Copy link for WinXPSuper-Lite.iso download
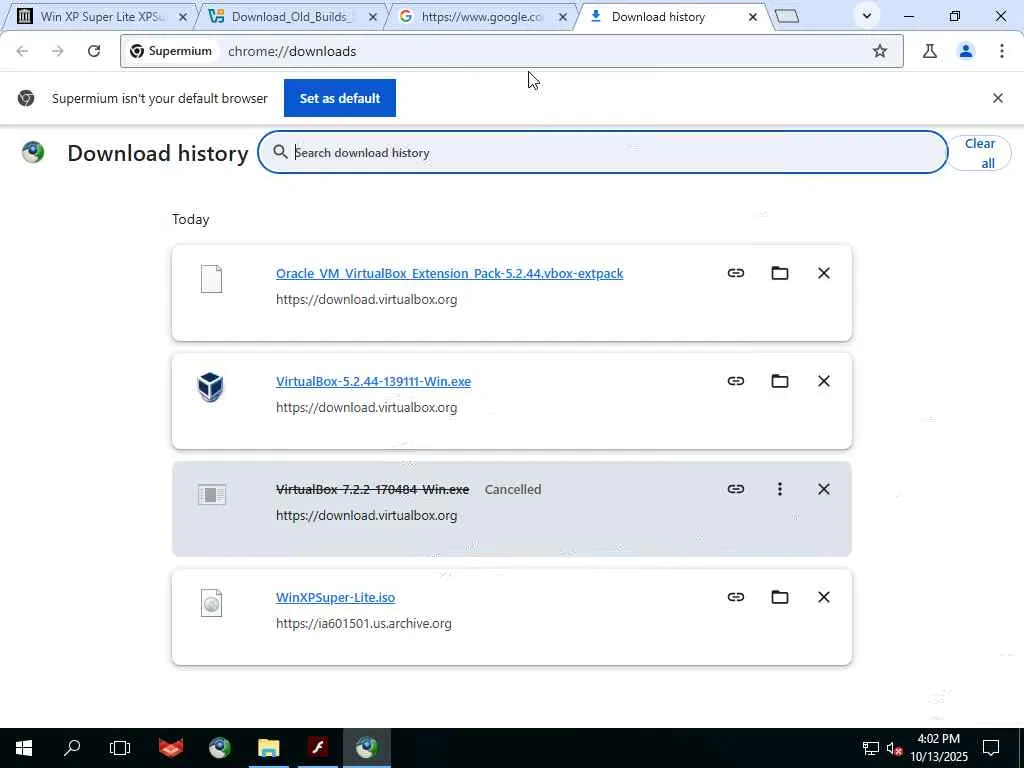Screen dimensions: 1024x768 point(735,597)
